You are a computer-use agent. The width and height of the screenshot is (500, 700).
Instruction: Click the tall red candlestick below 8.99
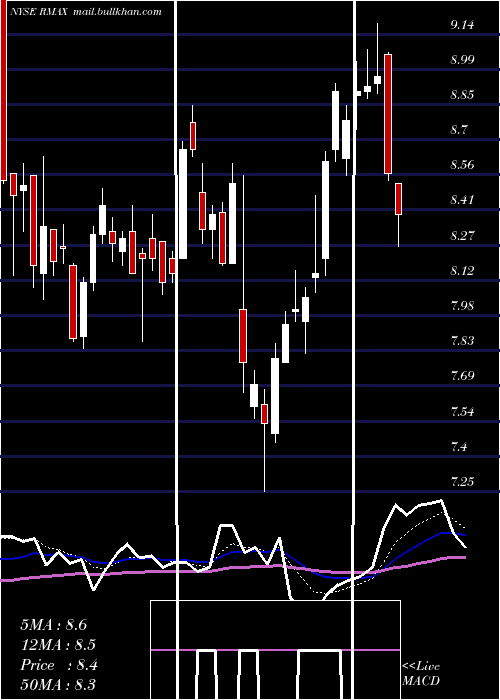(x=388, y=117)
